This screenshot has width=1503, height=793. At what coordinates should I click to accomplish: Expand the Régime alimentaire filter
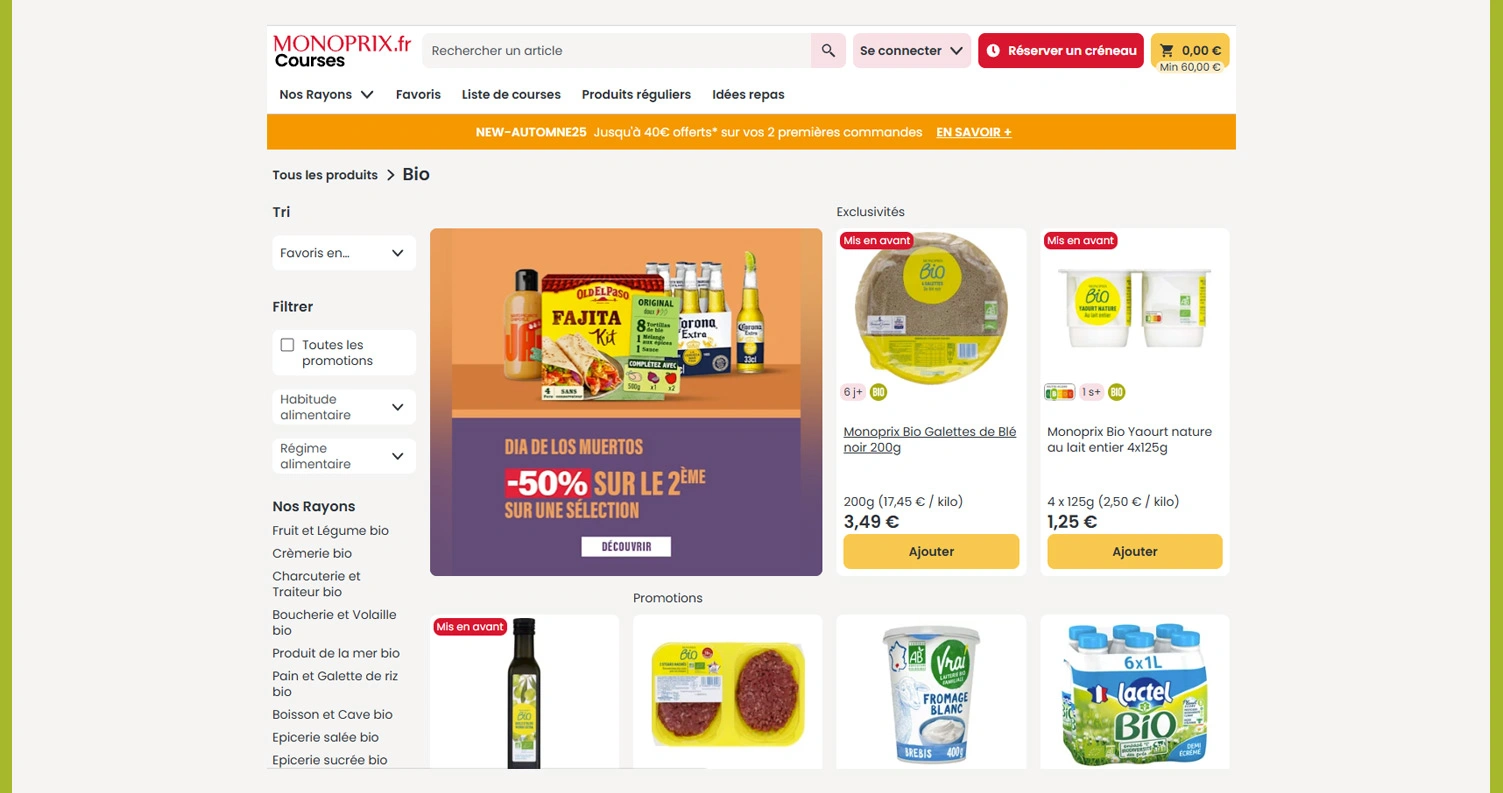[344, 456]
